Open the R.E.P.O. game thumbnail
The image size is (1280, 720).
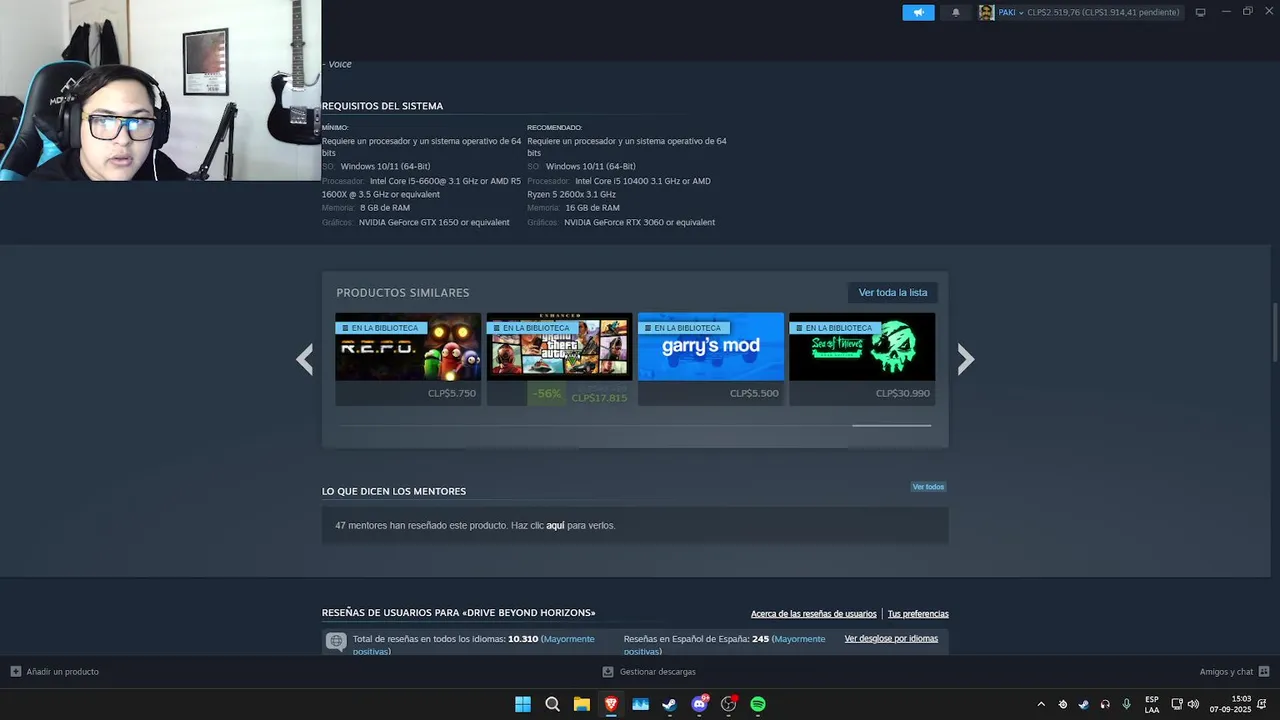[x=408, y=347]
